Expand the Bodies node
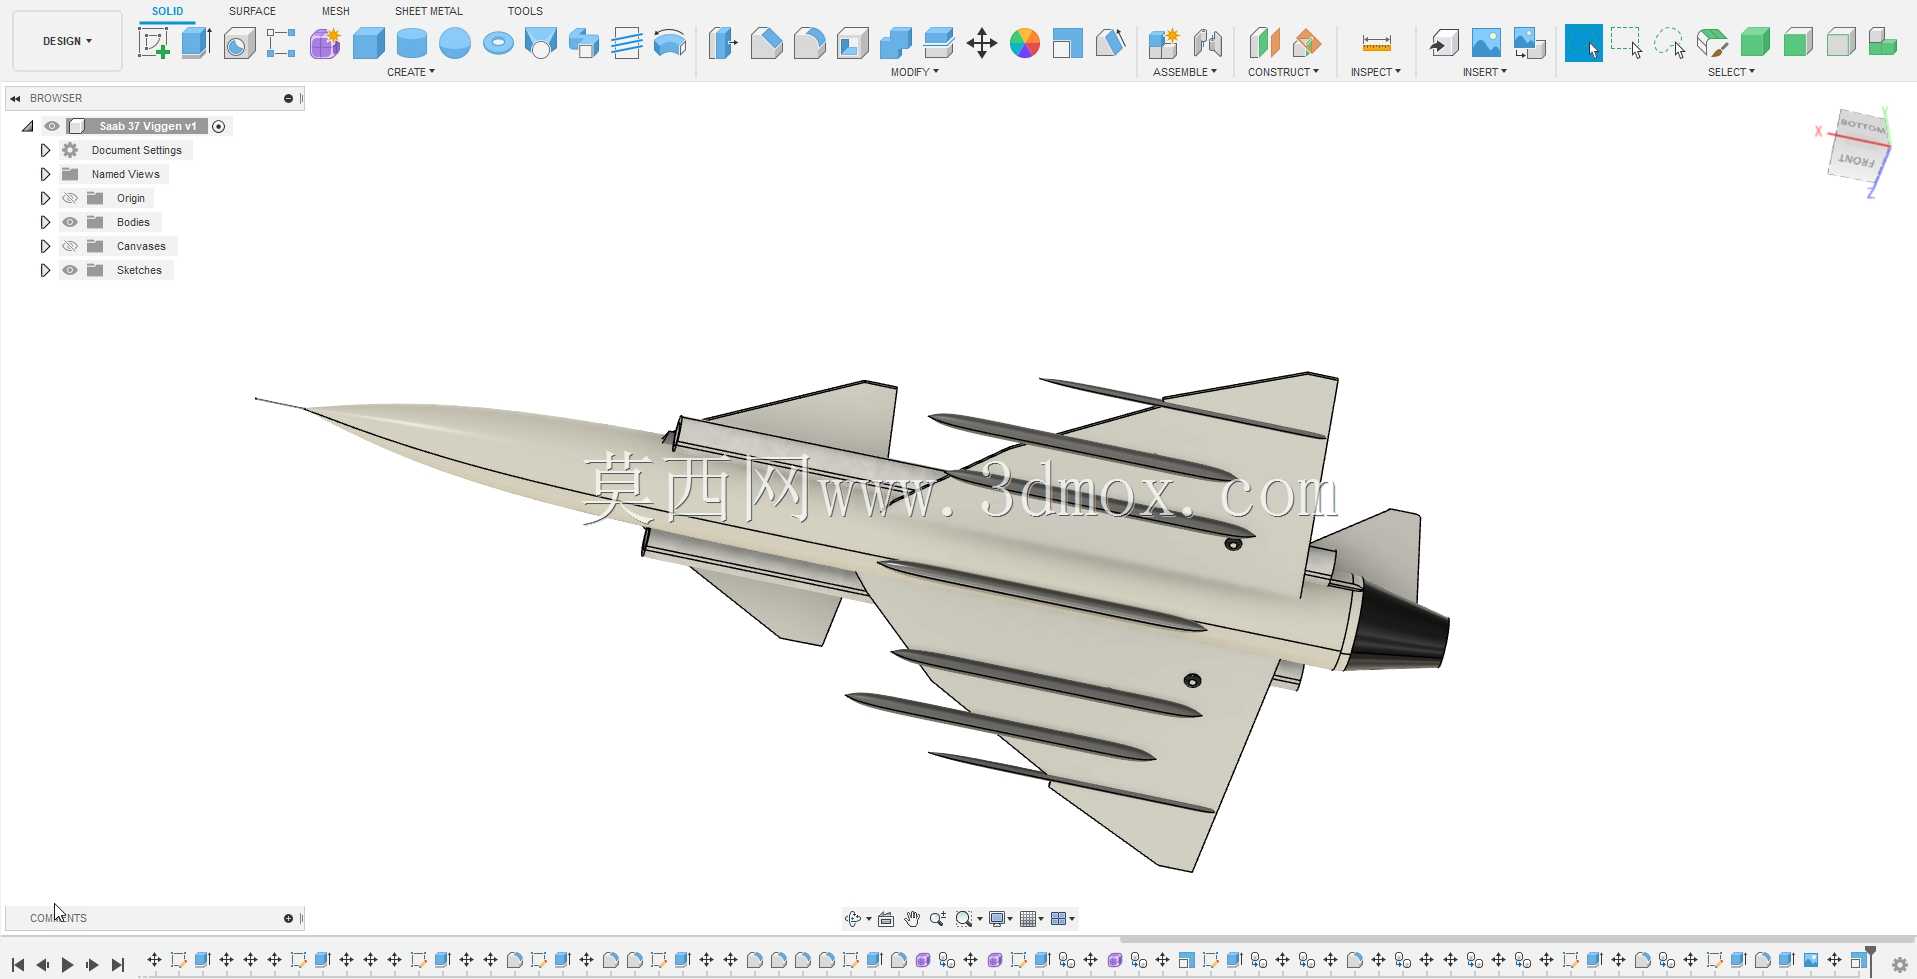Viewport: 1917px width, 979px height. click(45, 222)
